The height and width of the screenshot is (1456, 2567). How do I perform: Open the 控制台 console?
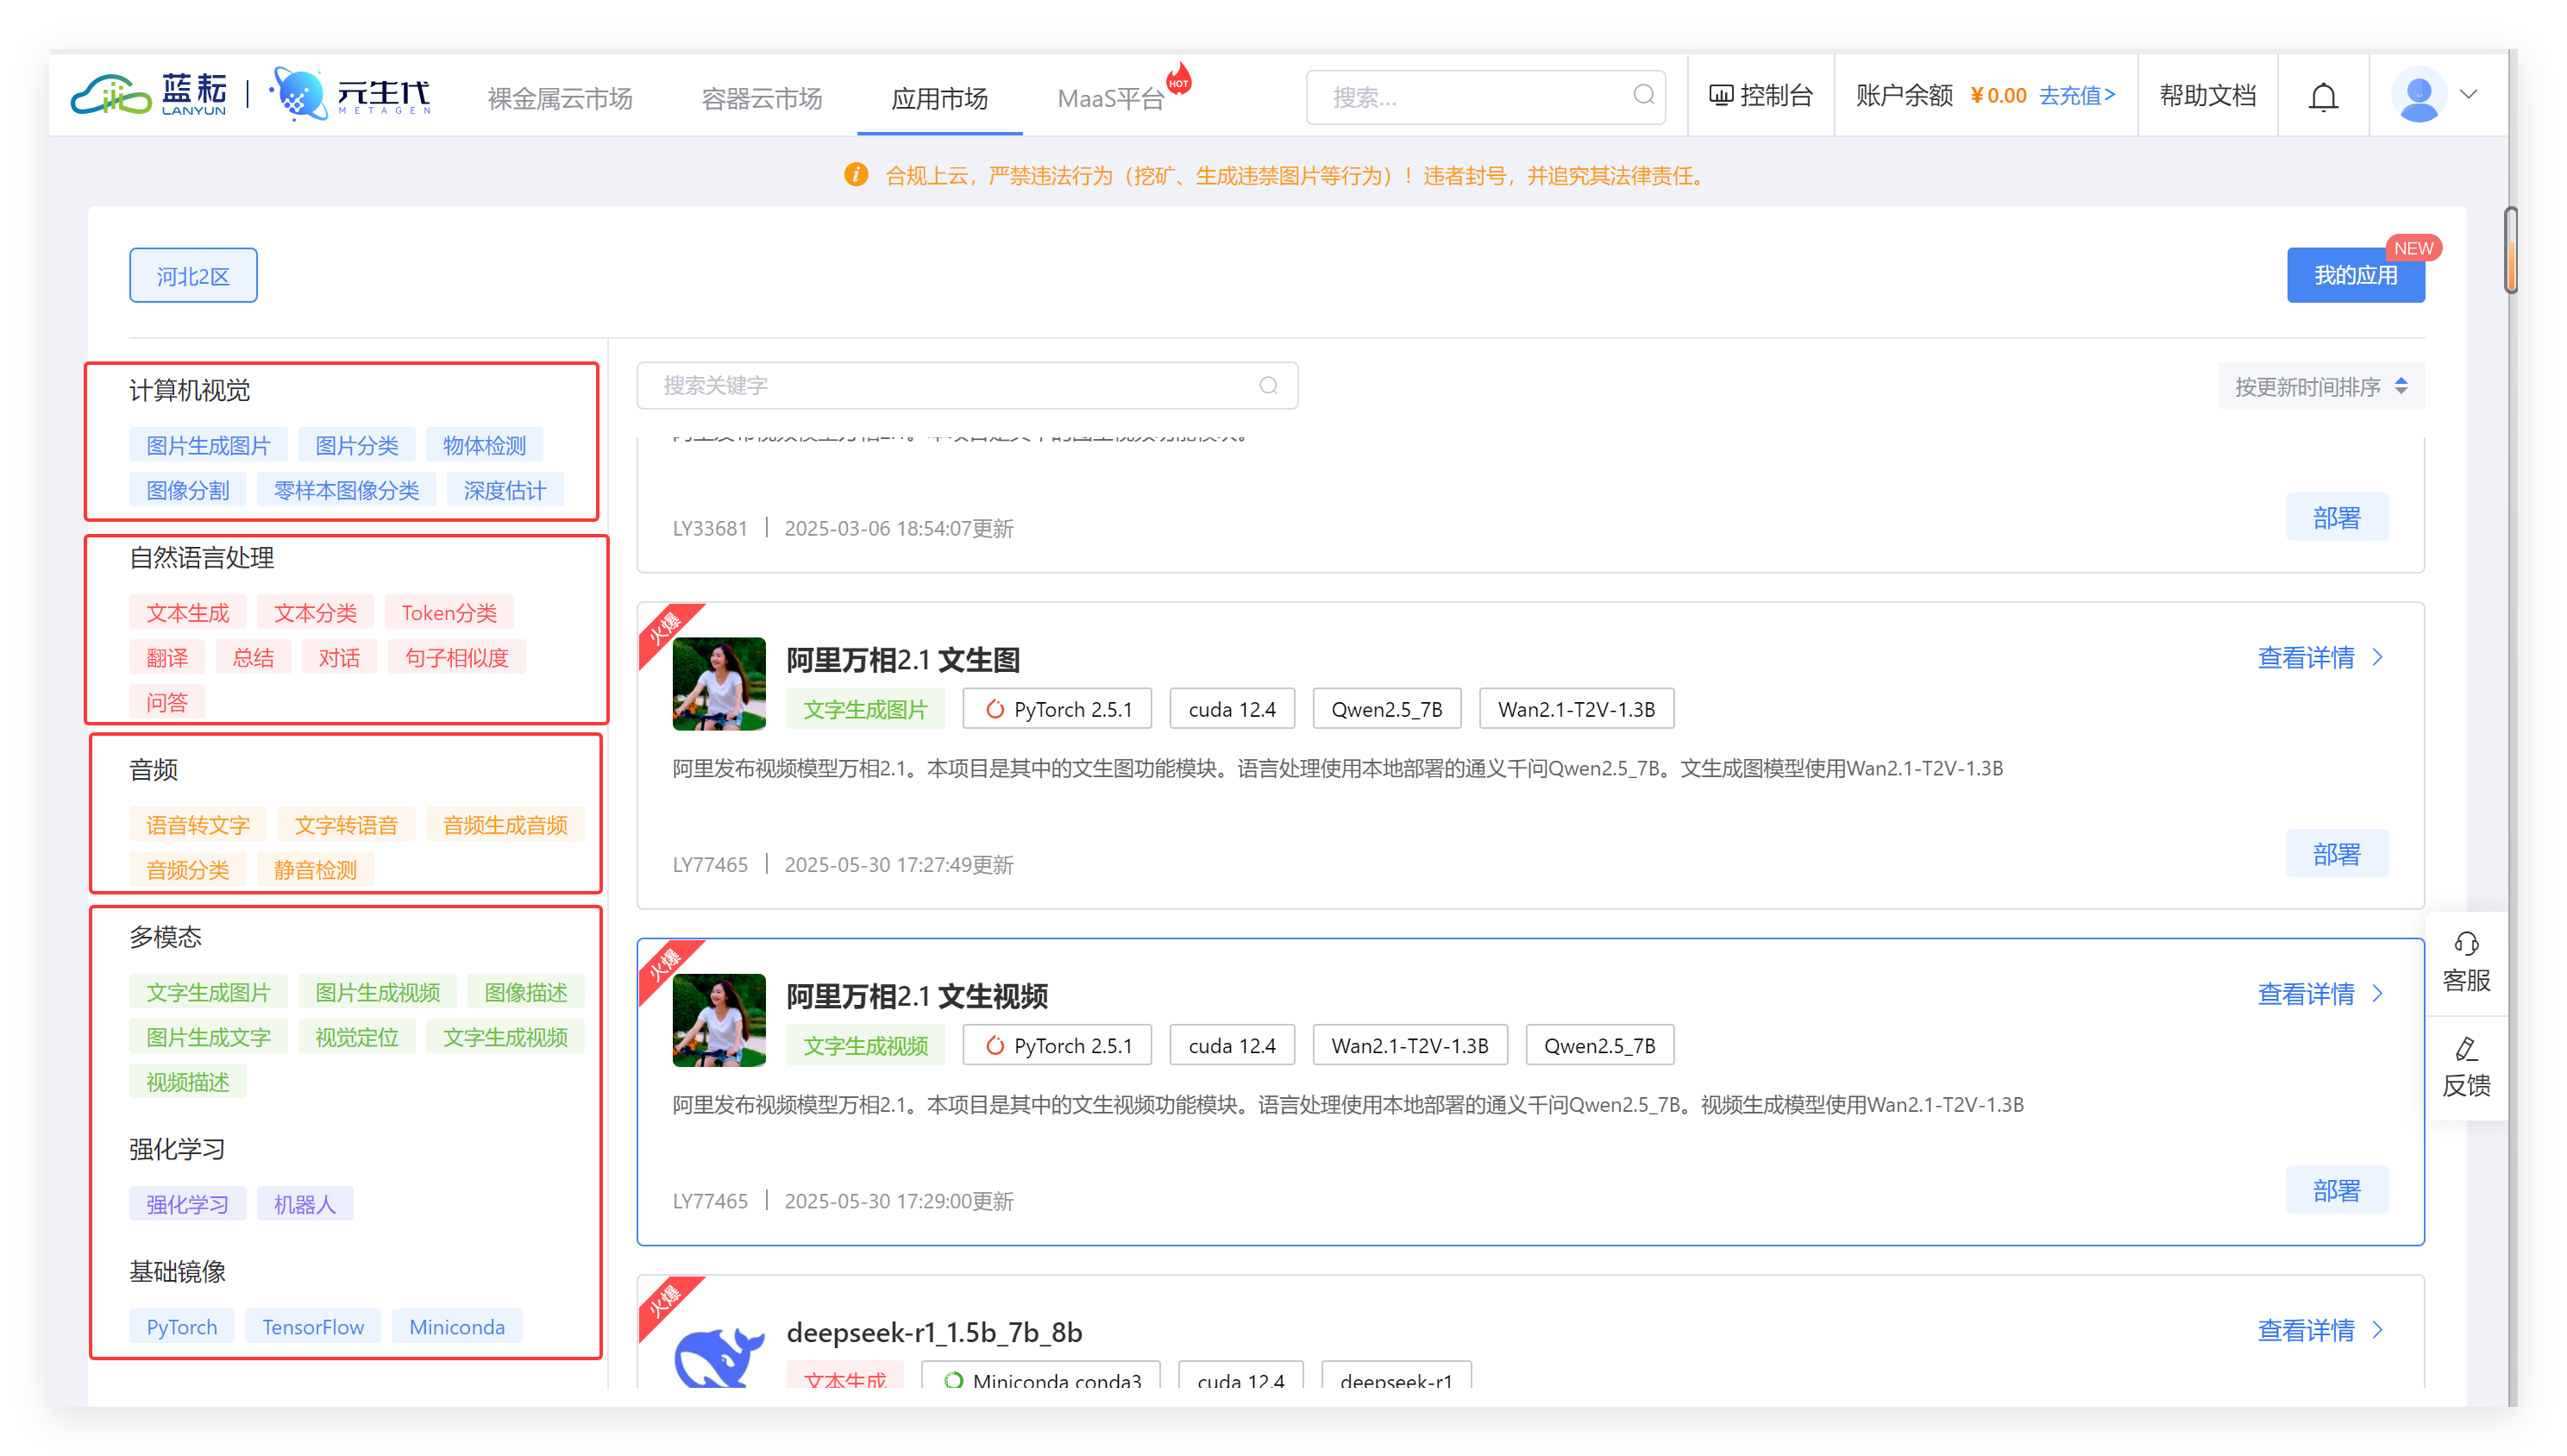click(x=1760, y=96)
